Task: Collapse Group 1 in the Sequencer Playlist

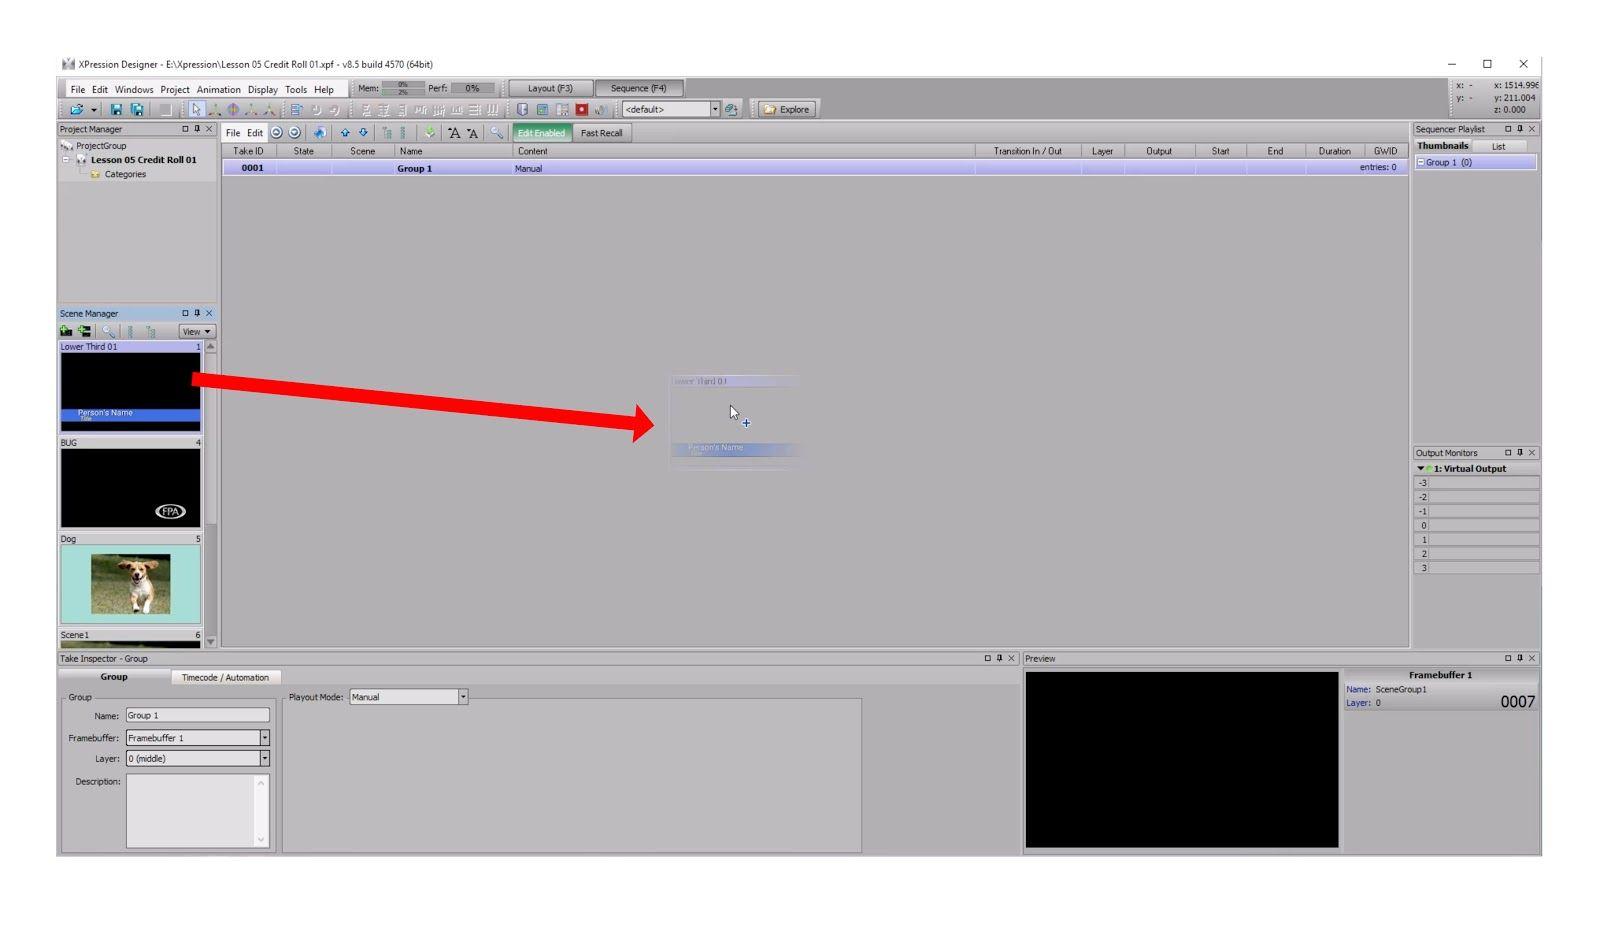Action: pyautogui.click(x=1420, y=163)
